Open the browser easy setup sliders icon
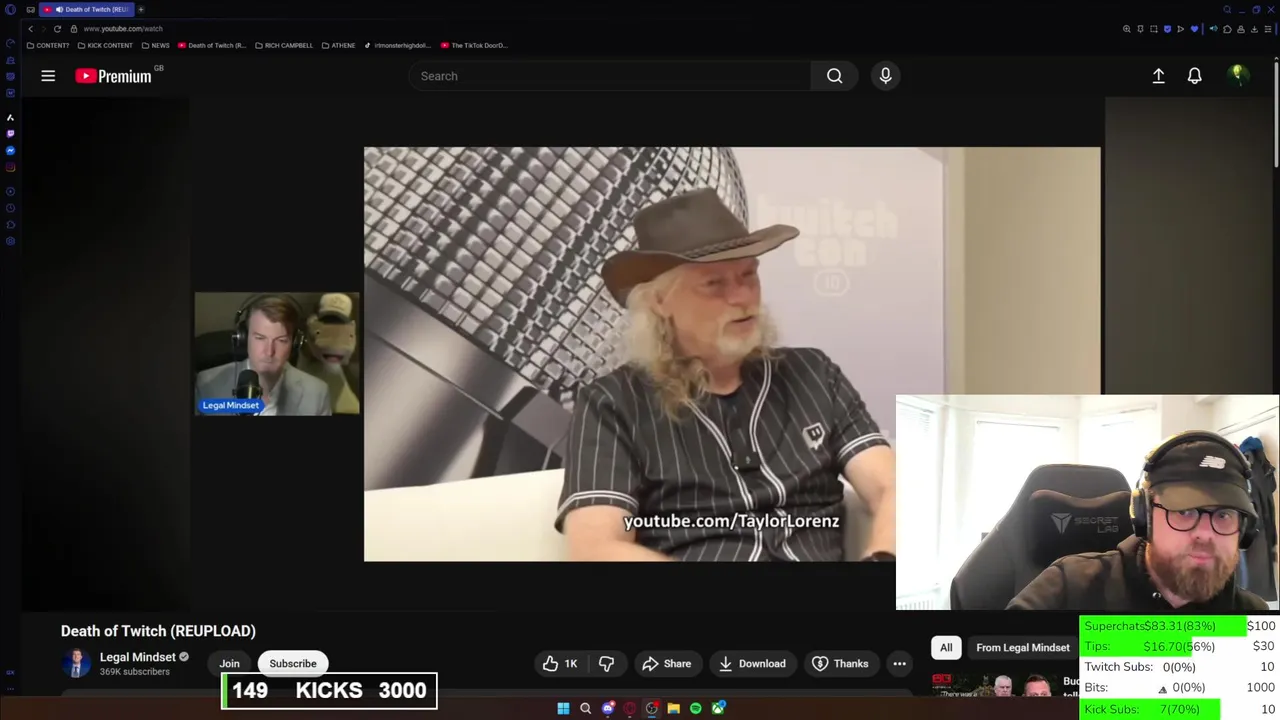This screenshot has width=1280, height=720. [x=1268, y=29]
